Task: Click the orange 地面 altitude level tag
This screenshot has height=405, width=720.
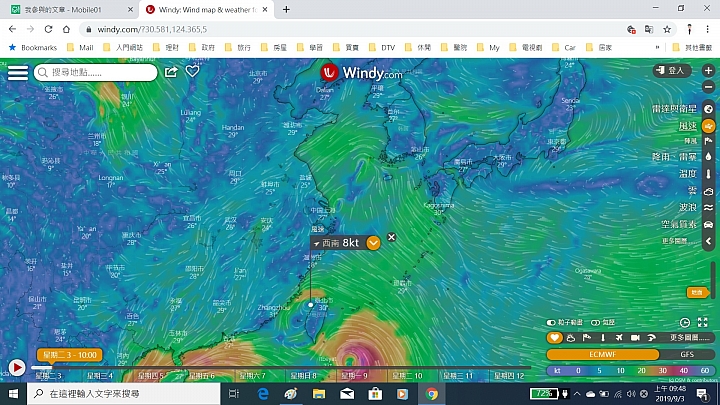Action: [697, 292]
